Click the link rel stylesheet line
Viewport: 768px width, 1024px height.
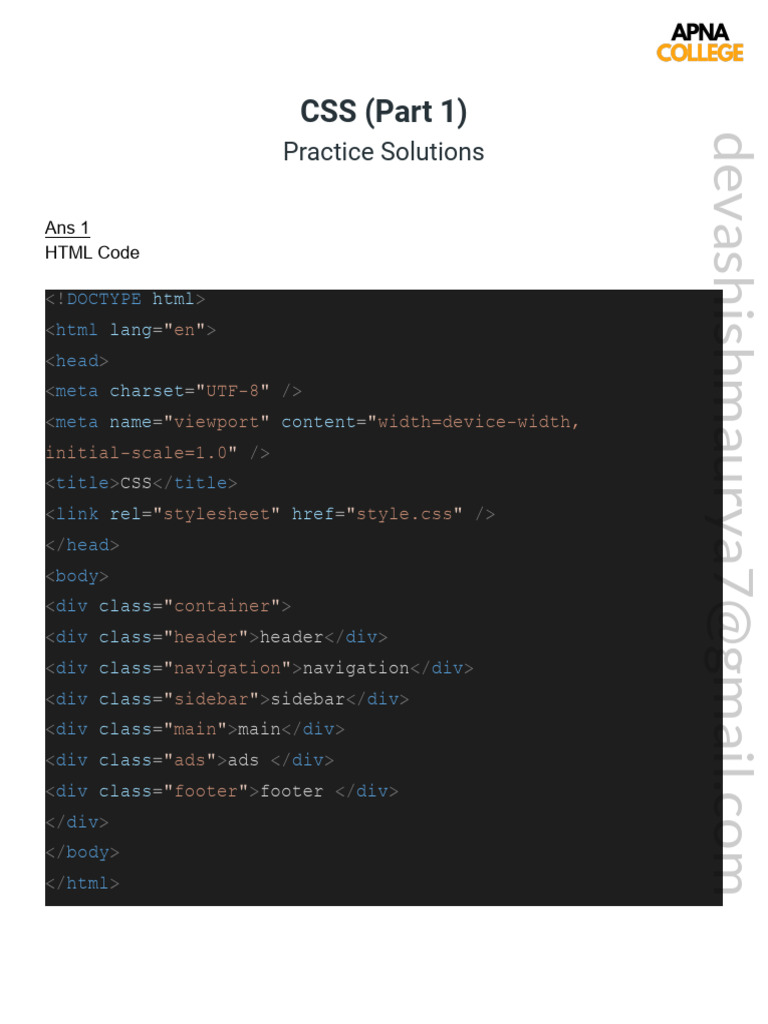click(271, 514)
